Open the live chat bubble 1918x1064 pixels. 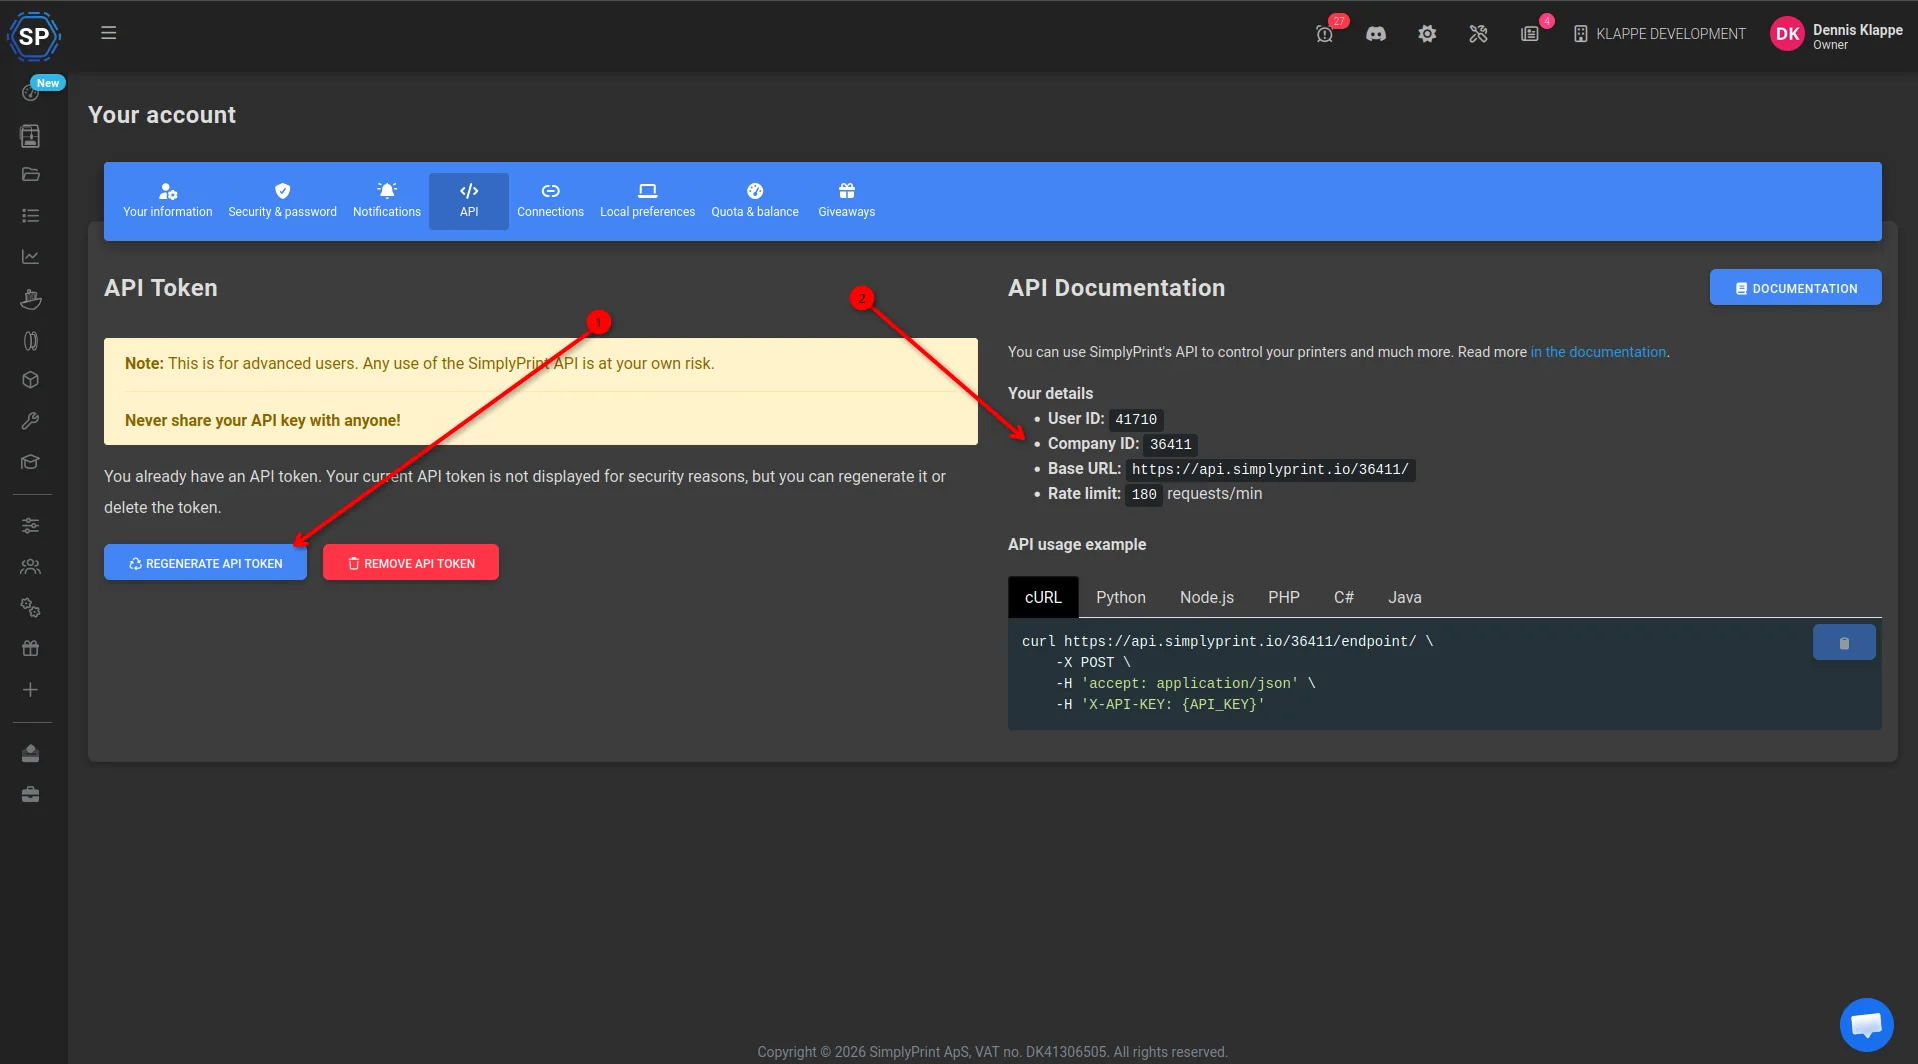[x=1866, y=1025]
